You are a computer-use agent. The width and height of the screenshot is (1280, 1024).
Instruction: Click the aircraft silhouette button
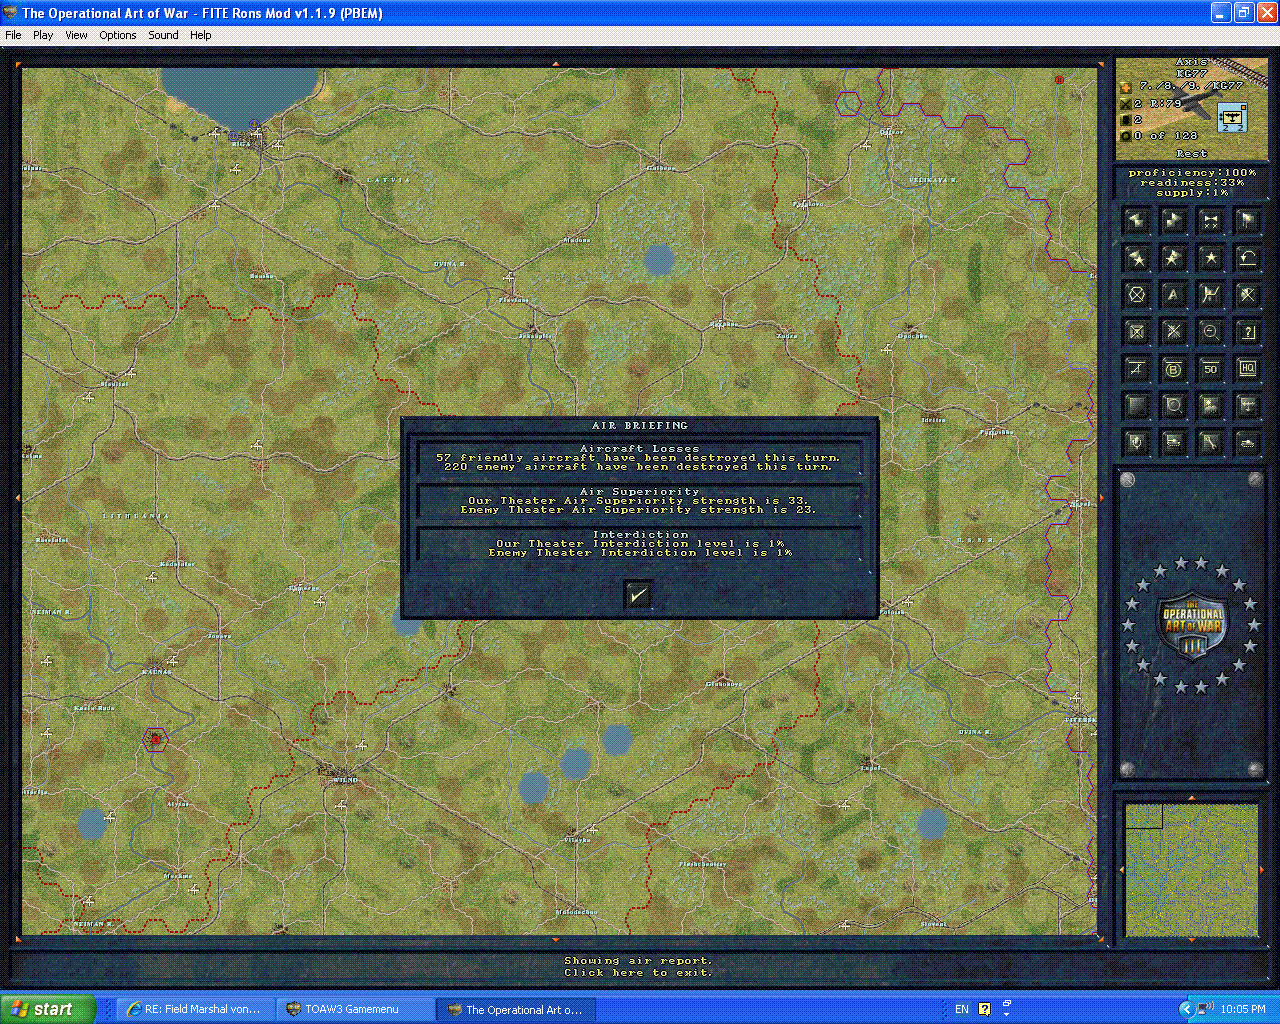tap(1247, 406)
